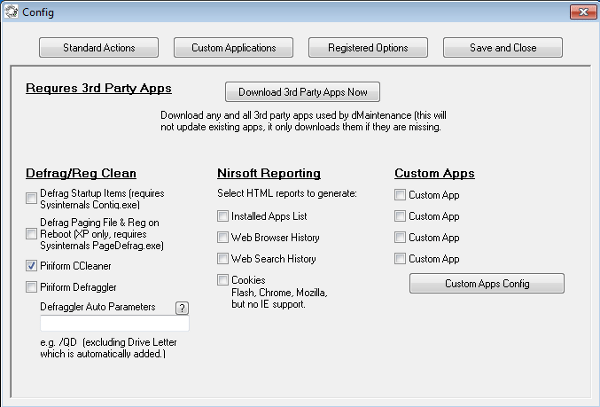Switch to Custom Applications section
Viewport: 600px width, 407px height.
pyautogui.click(x=233, y=48)
